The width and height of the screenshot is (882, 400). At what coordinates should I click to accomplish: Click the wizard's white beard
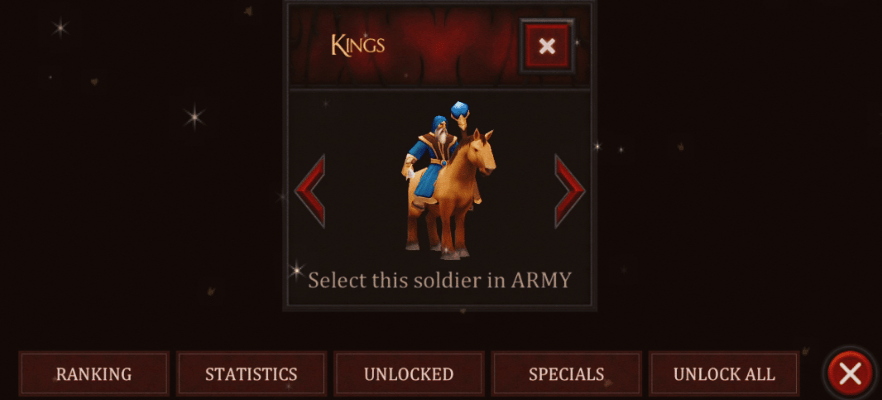point(443,137)
